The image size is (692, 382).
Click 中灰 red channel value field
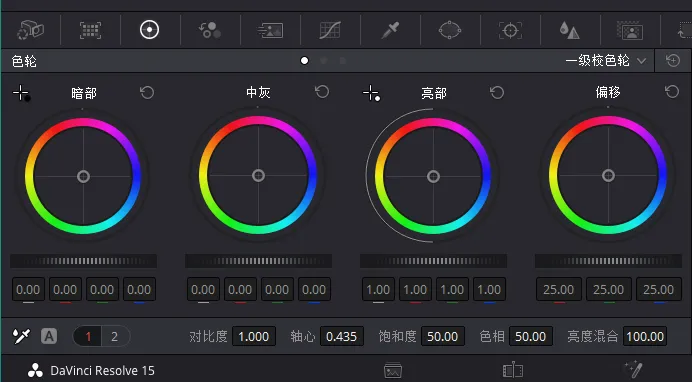point(240,289)
